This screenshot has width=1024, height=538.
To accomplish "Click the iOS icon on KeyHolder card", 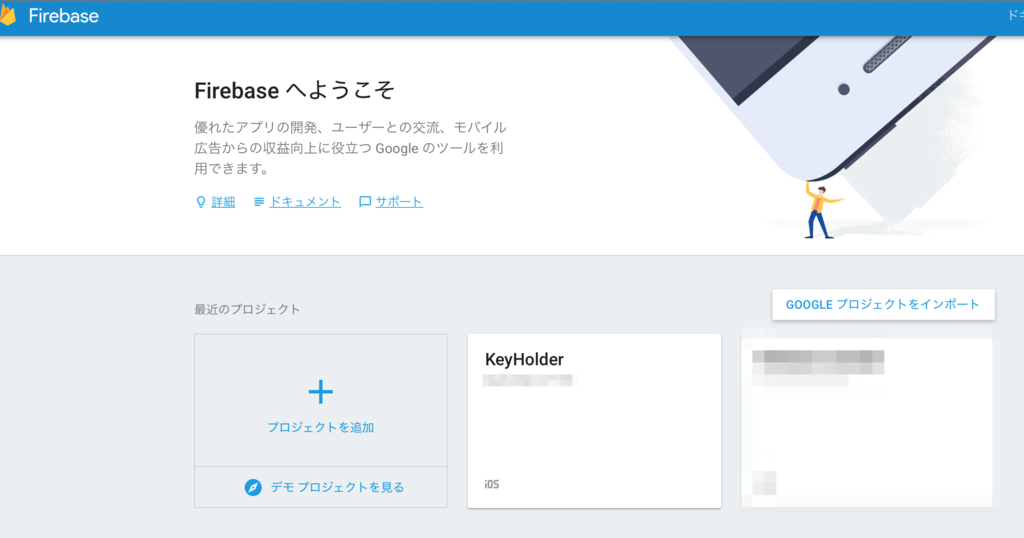I will pos(492,484).
